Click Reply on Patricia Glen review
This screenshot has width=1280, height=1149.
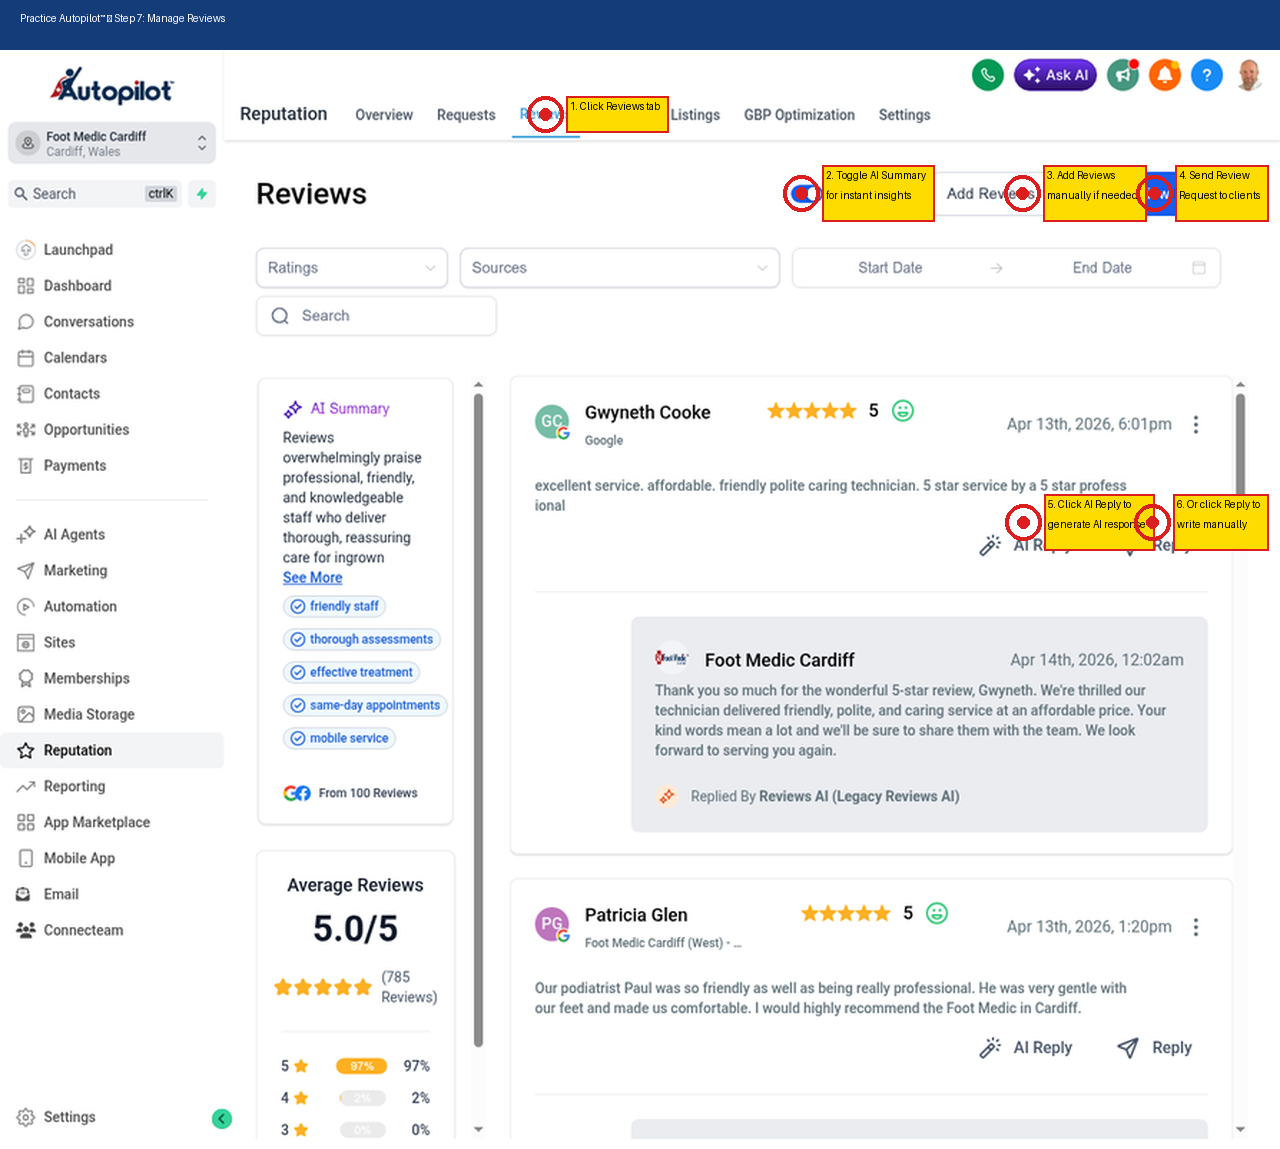tap(1155, 1048)
